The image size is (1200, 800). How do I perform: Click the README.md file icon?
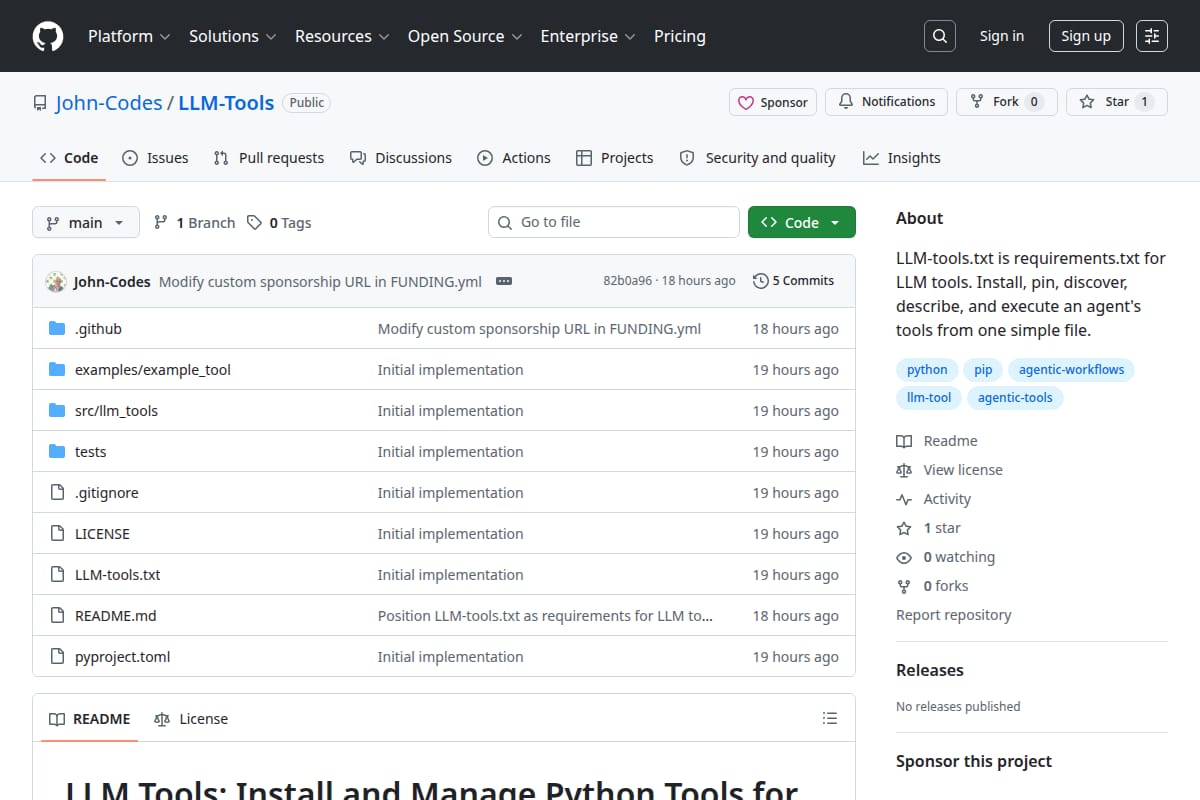57,615
